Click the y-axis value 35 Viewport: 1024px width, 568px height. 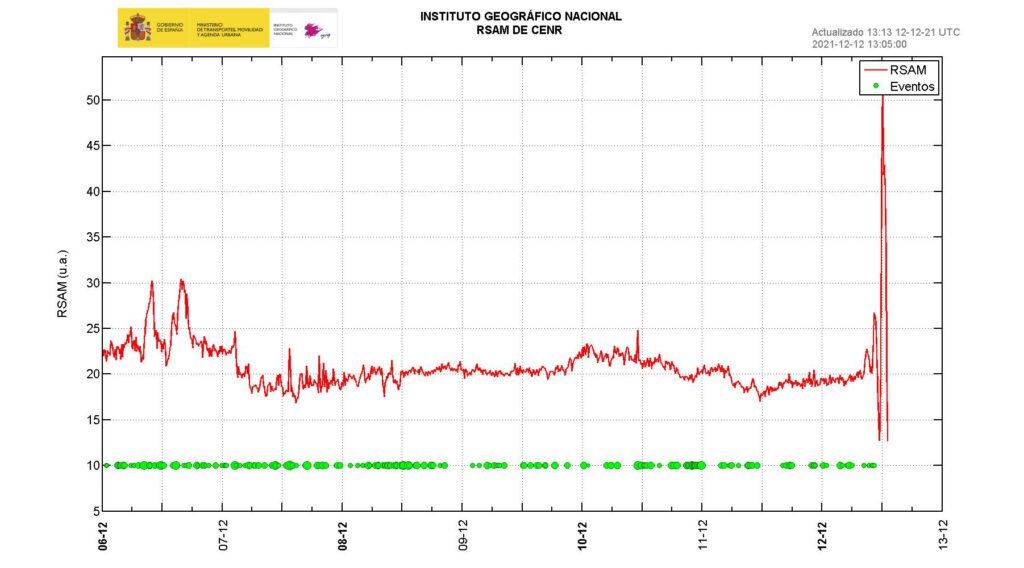tap(92, 237)
